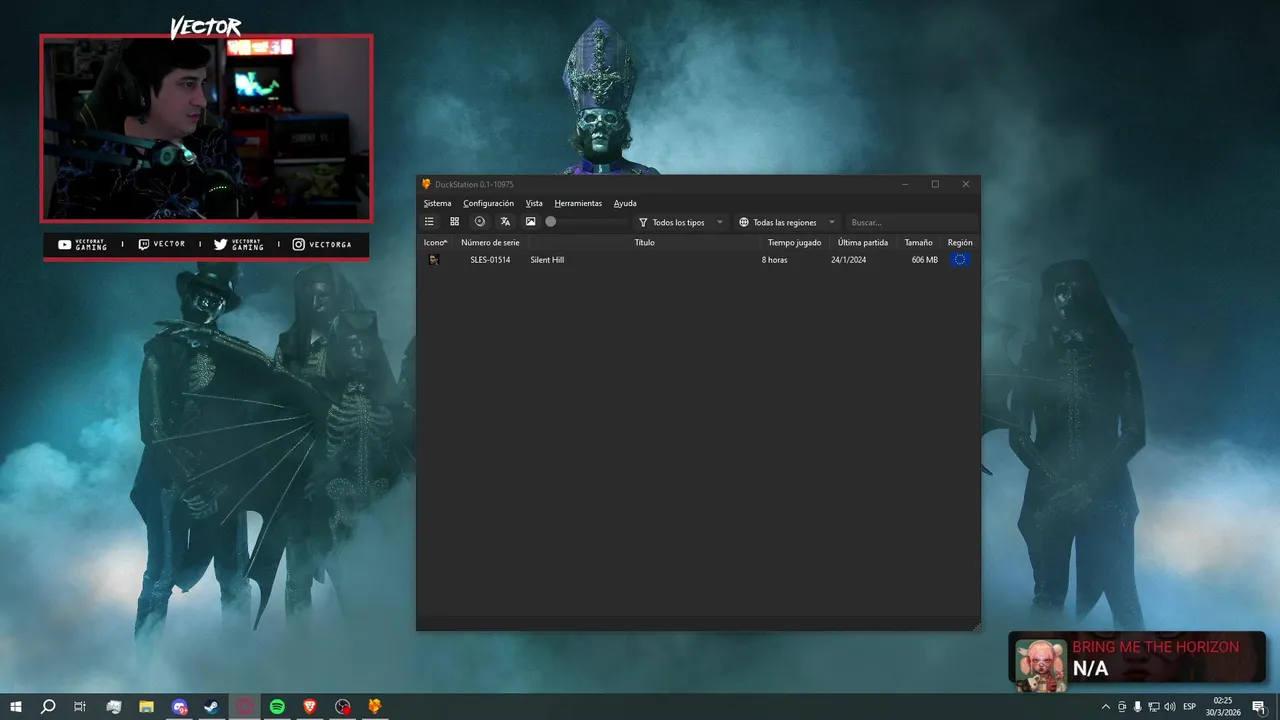Click the European flag region icon
This screenshot has height=720, width=1280.
tap(960, 260)
